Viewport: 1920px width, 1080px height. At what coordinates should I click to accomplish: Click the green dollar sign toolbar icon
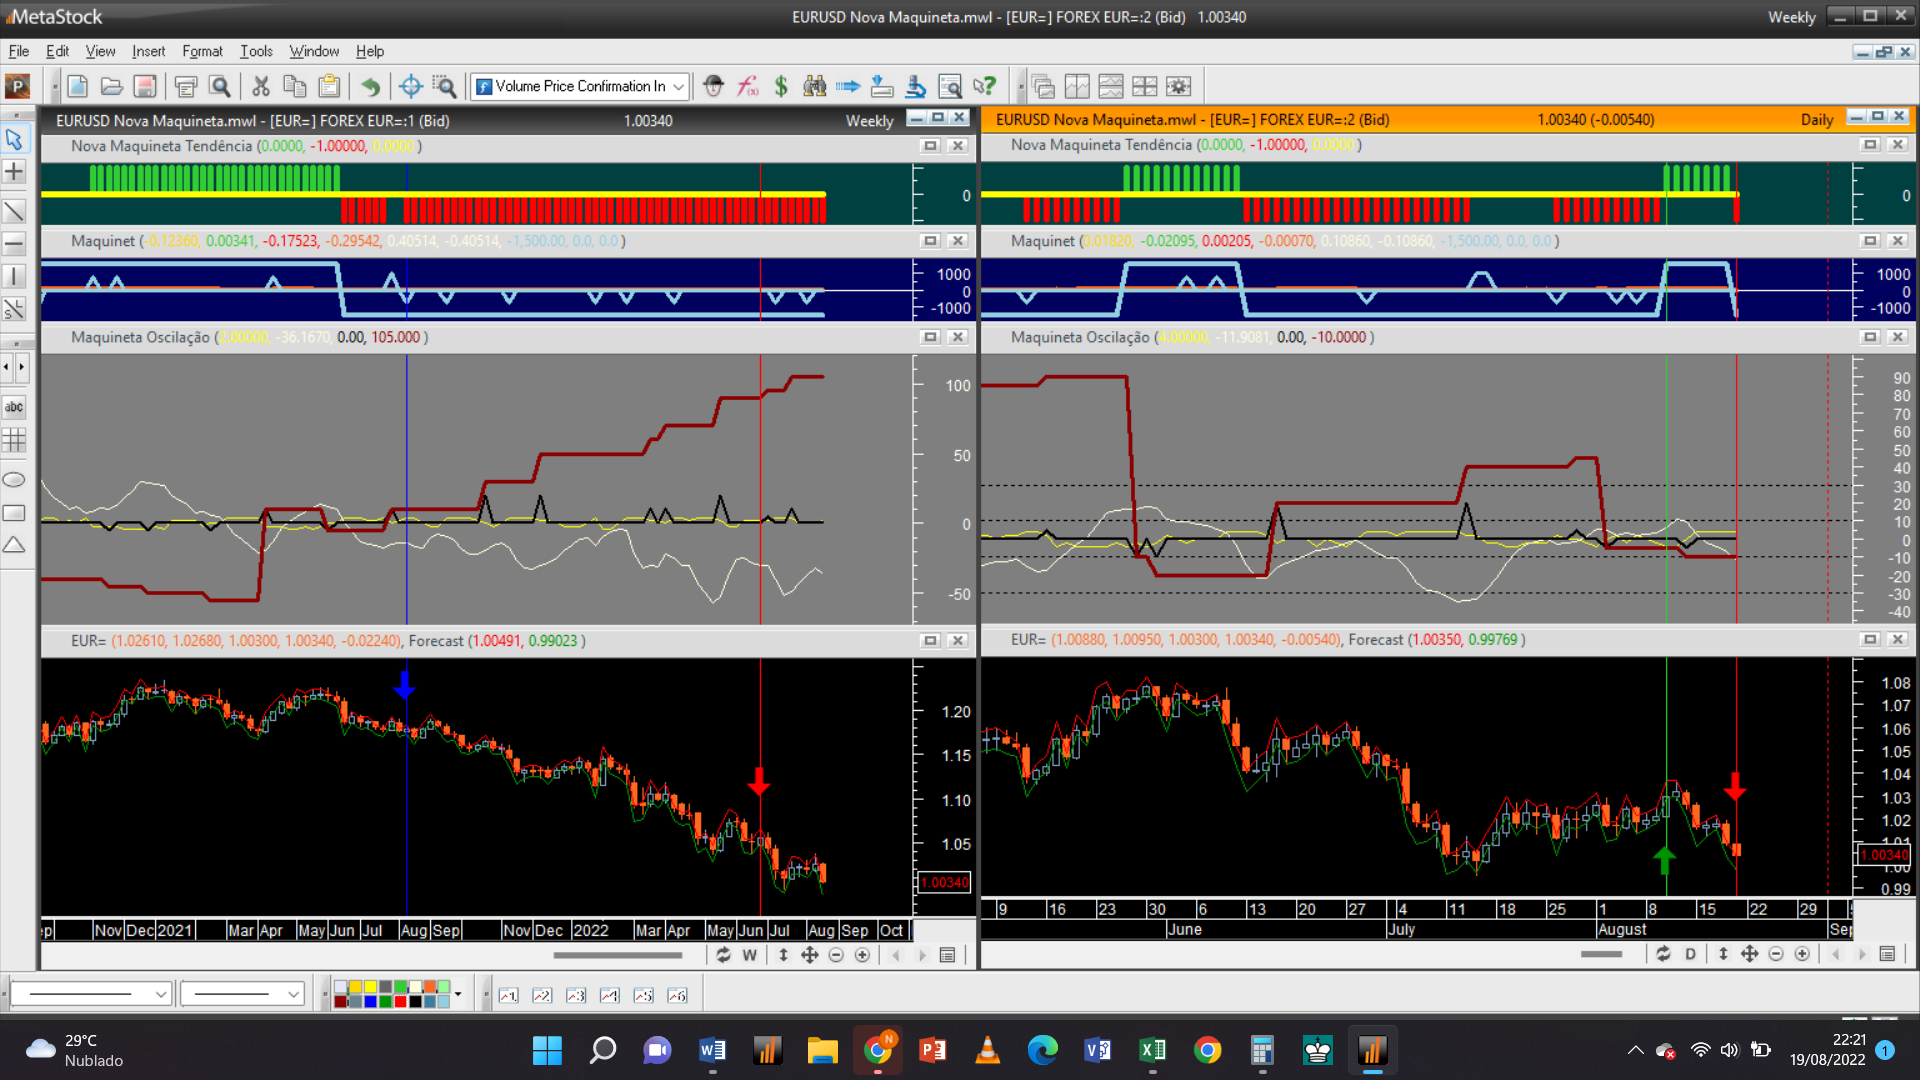click(x=781, y=87)
